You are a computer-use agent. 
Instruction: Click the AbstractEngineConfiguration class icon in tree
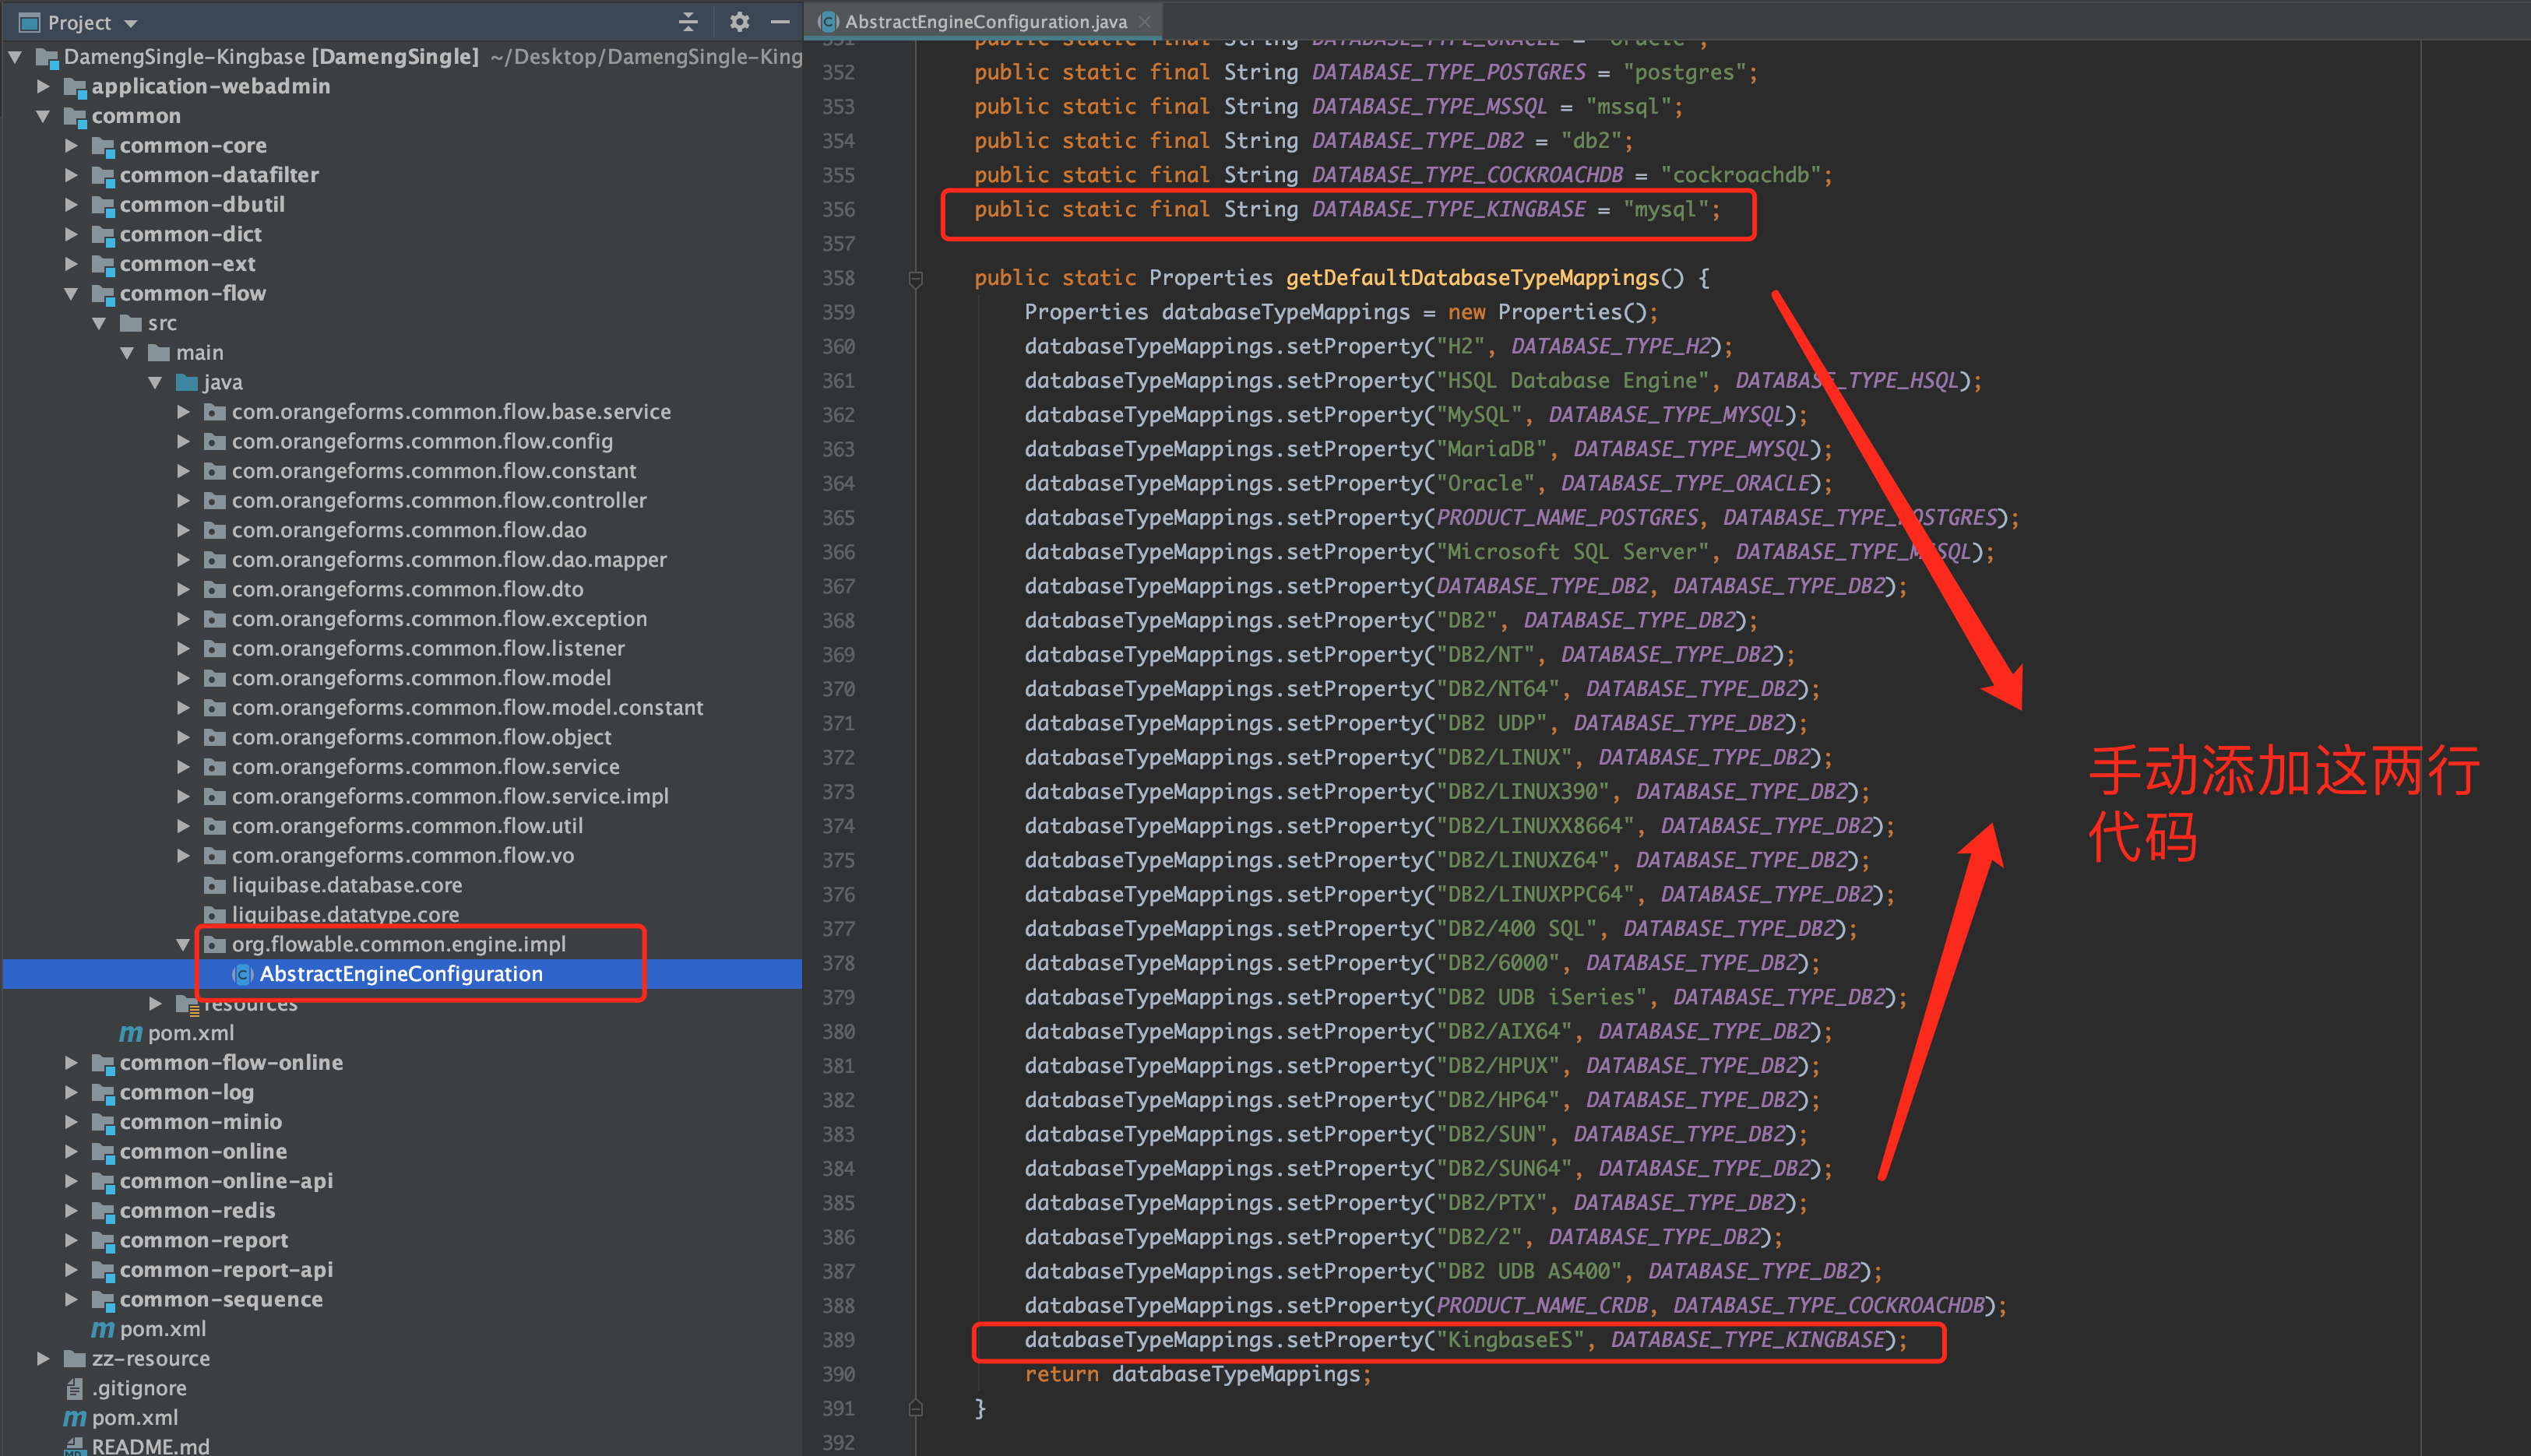pos(242,974)
